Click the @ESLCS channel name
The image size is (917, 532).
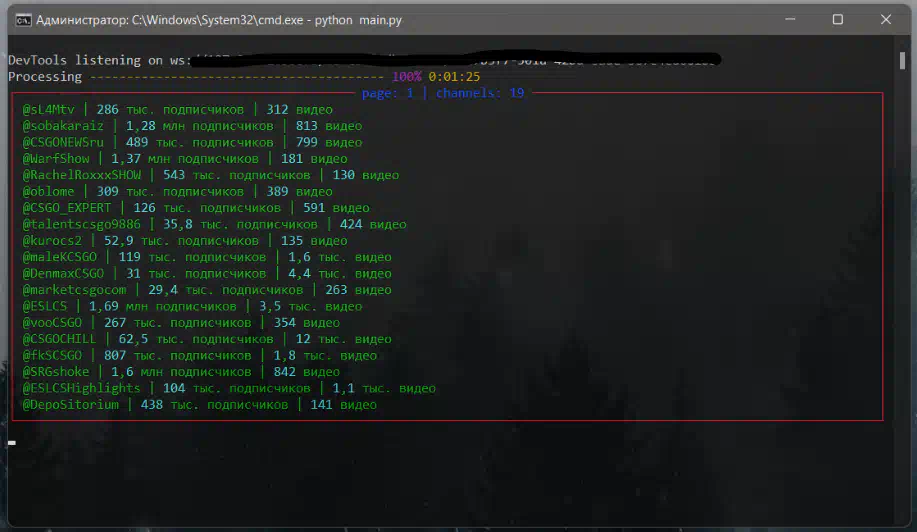pyautogui.click(x=44, y=306)
